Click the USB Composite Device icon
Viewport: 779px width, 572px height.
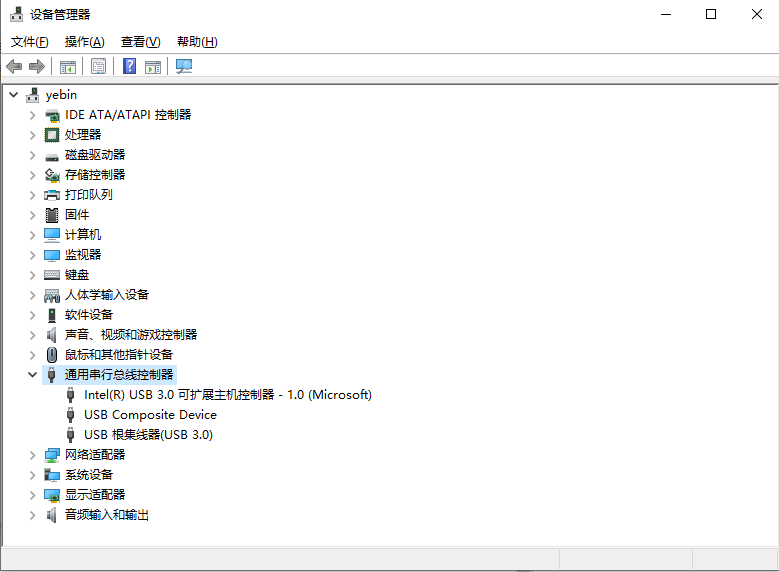click(71, 415)
